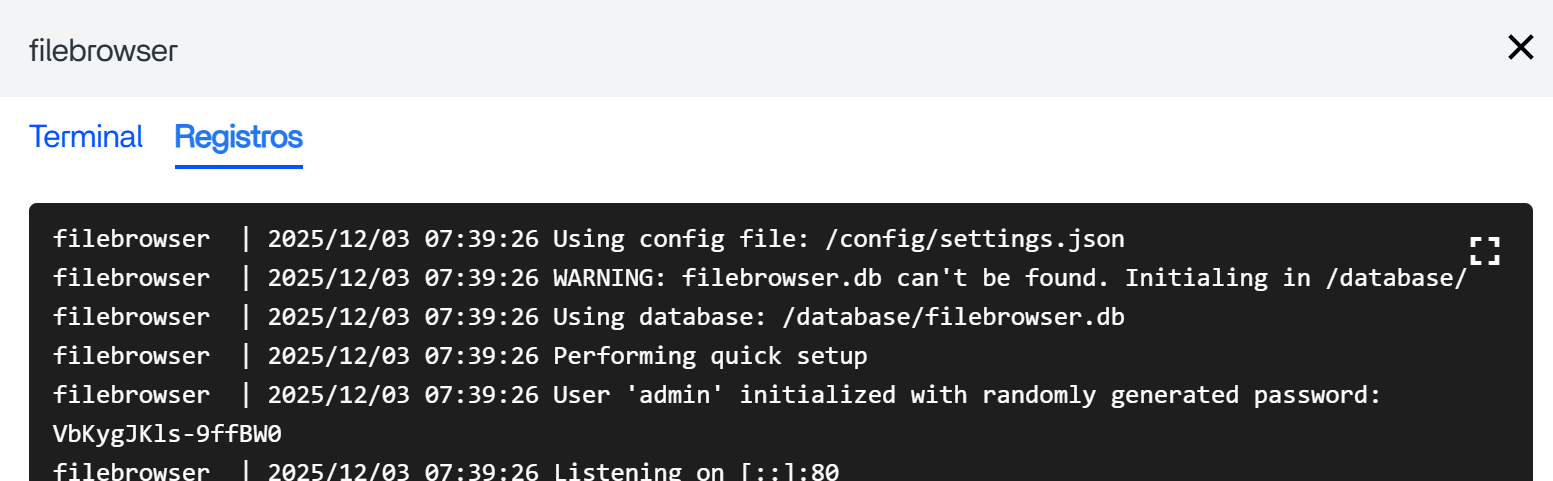Select the Registros tab
This screenshot has width=1553, height=481.
pos(238,136)
